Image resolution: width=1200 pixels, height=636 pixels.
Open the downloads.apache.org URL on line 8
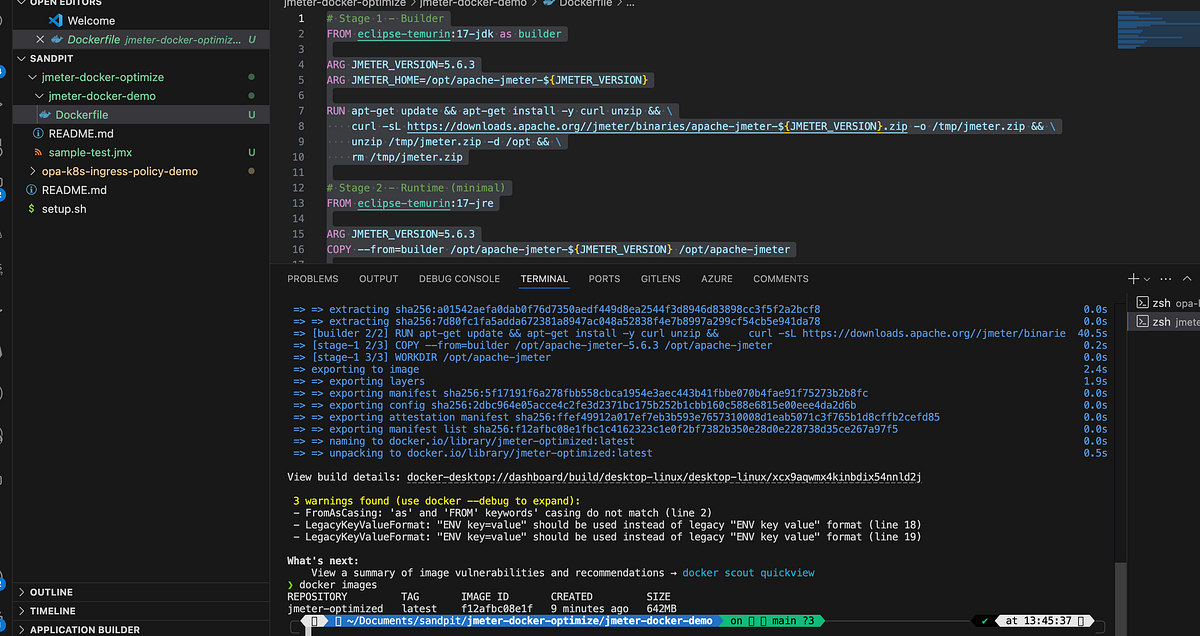(657, 126)
